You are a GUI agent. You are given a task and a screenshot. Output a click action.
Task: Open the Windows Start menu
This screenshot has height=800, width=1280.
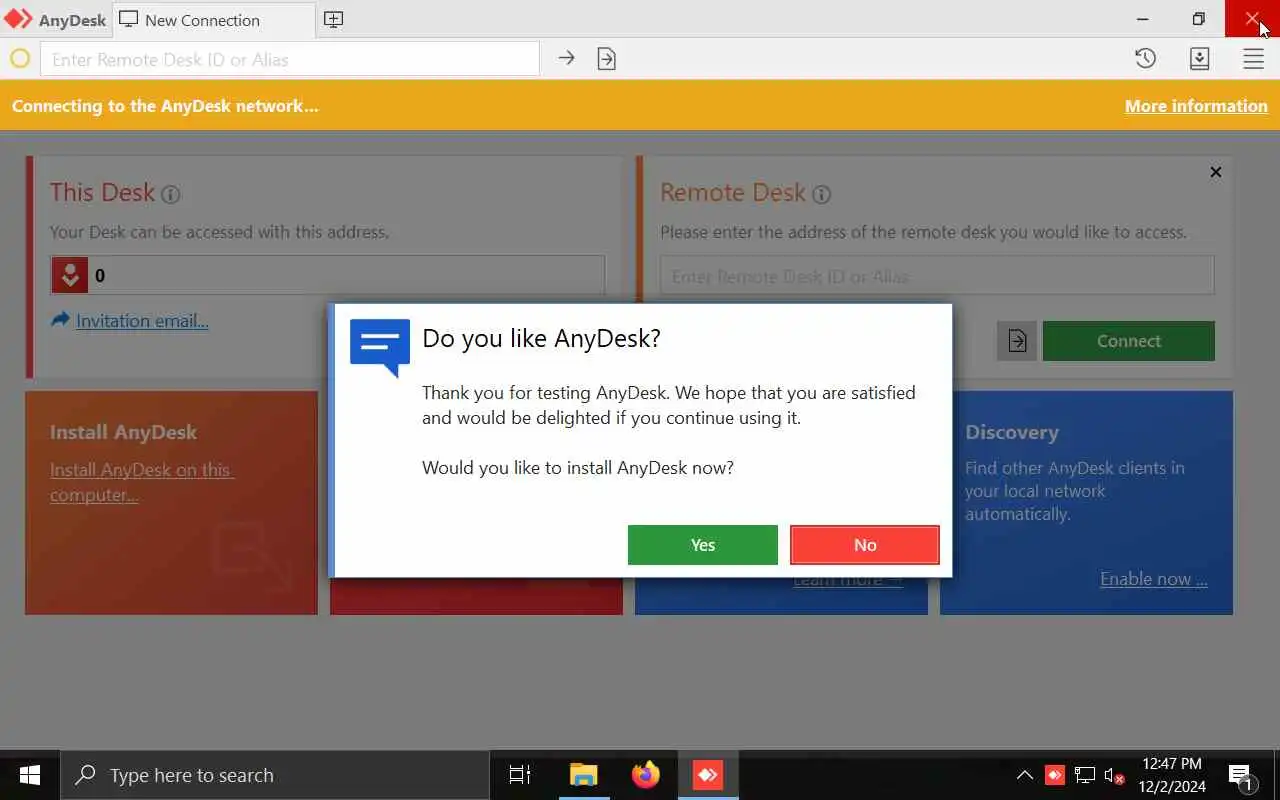pyautogui.click(x=30, y=775)
